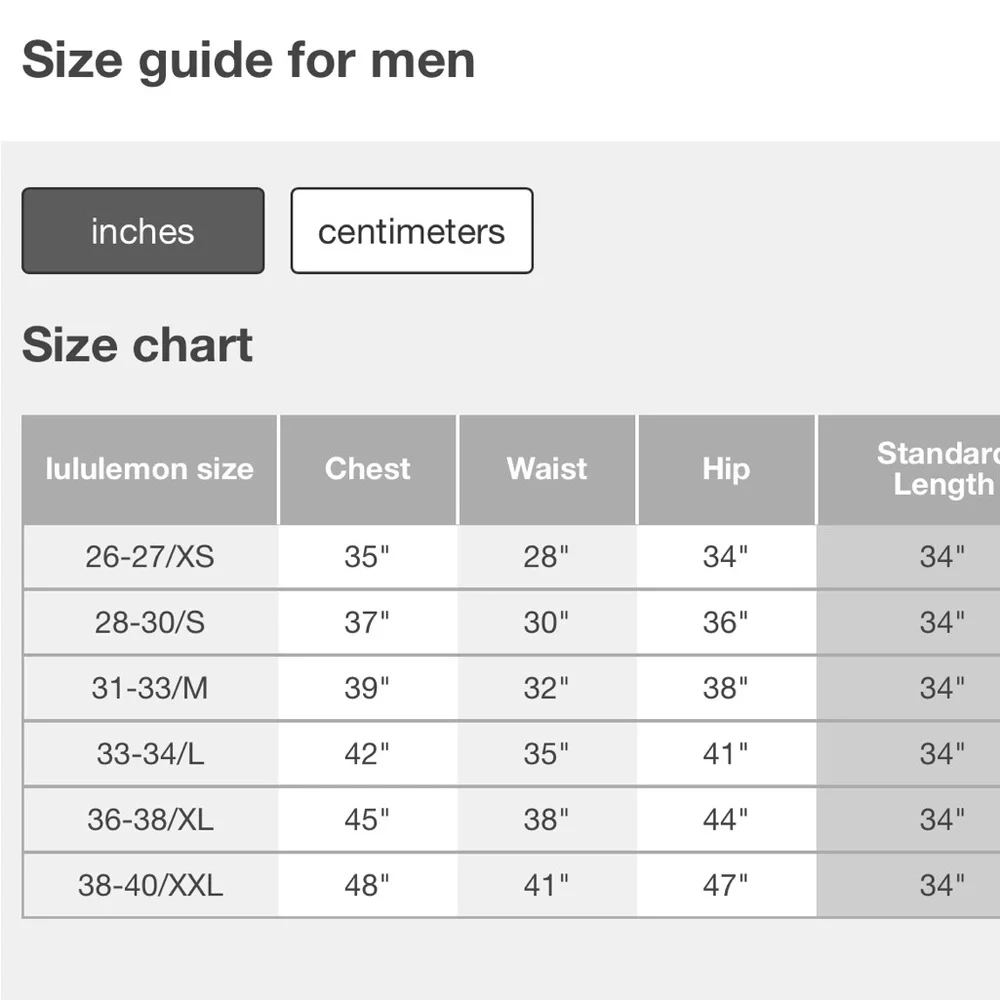Select the inches unit button

click(143, 231)
